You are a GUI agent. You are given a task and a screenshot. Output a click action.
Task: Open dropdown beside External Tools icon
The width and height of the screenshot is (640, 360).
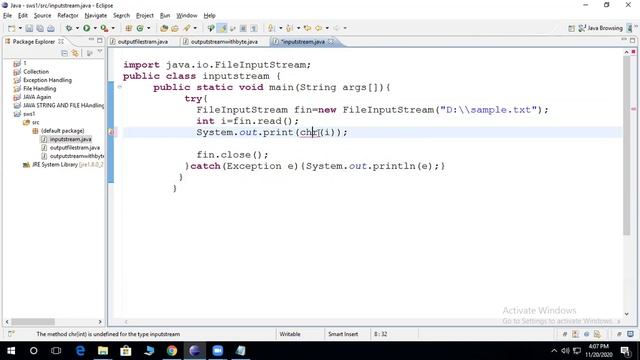coord(113,28)
